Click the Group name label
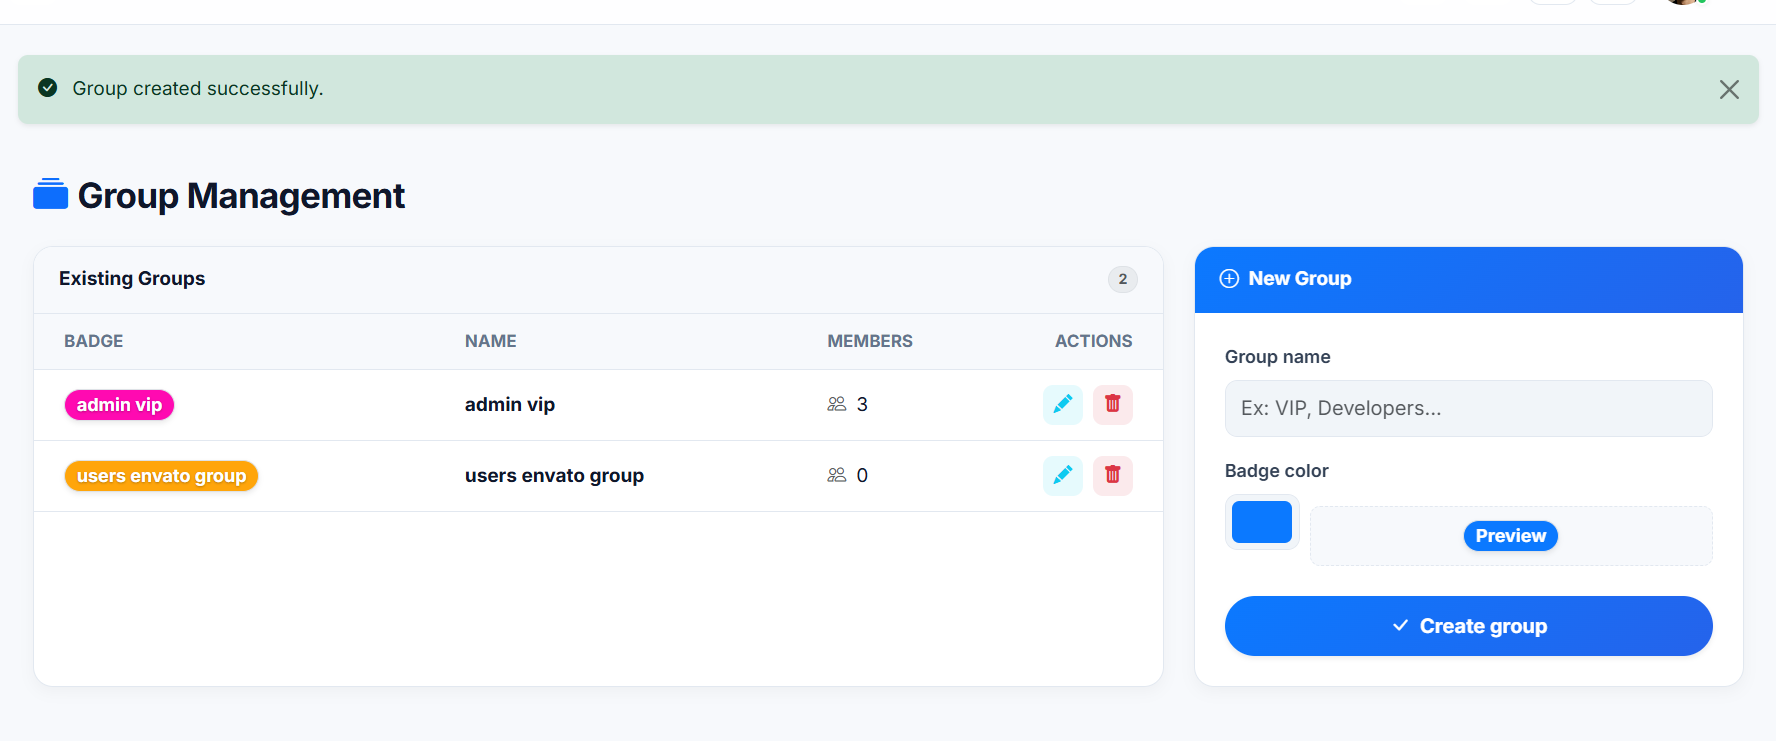 (x=1277, y=357)
